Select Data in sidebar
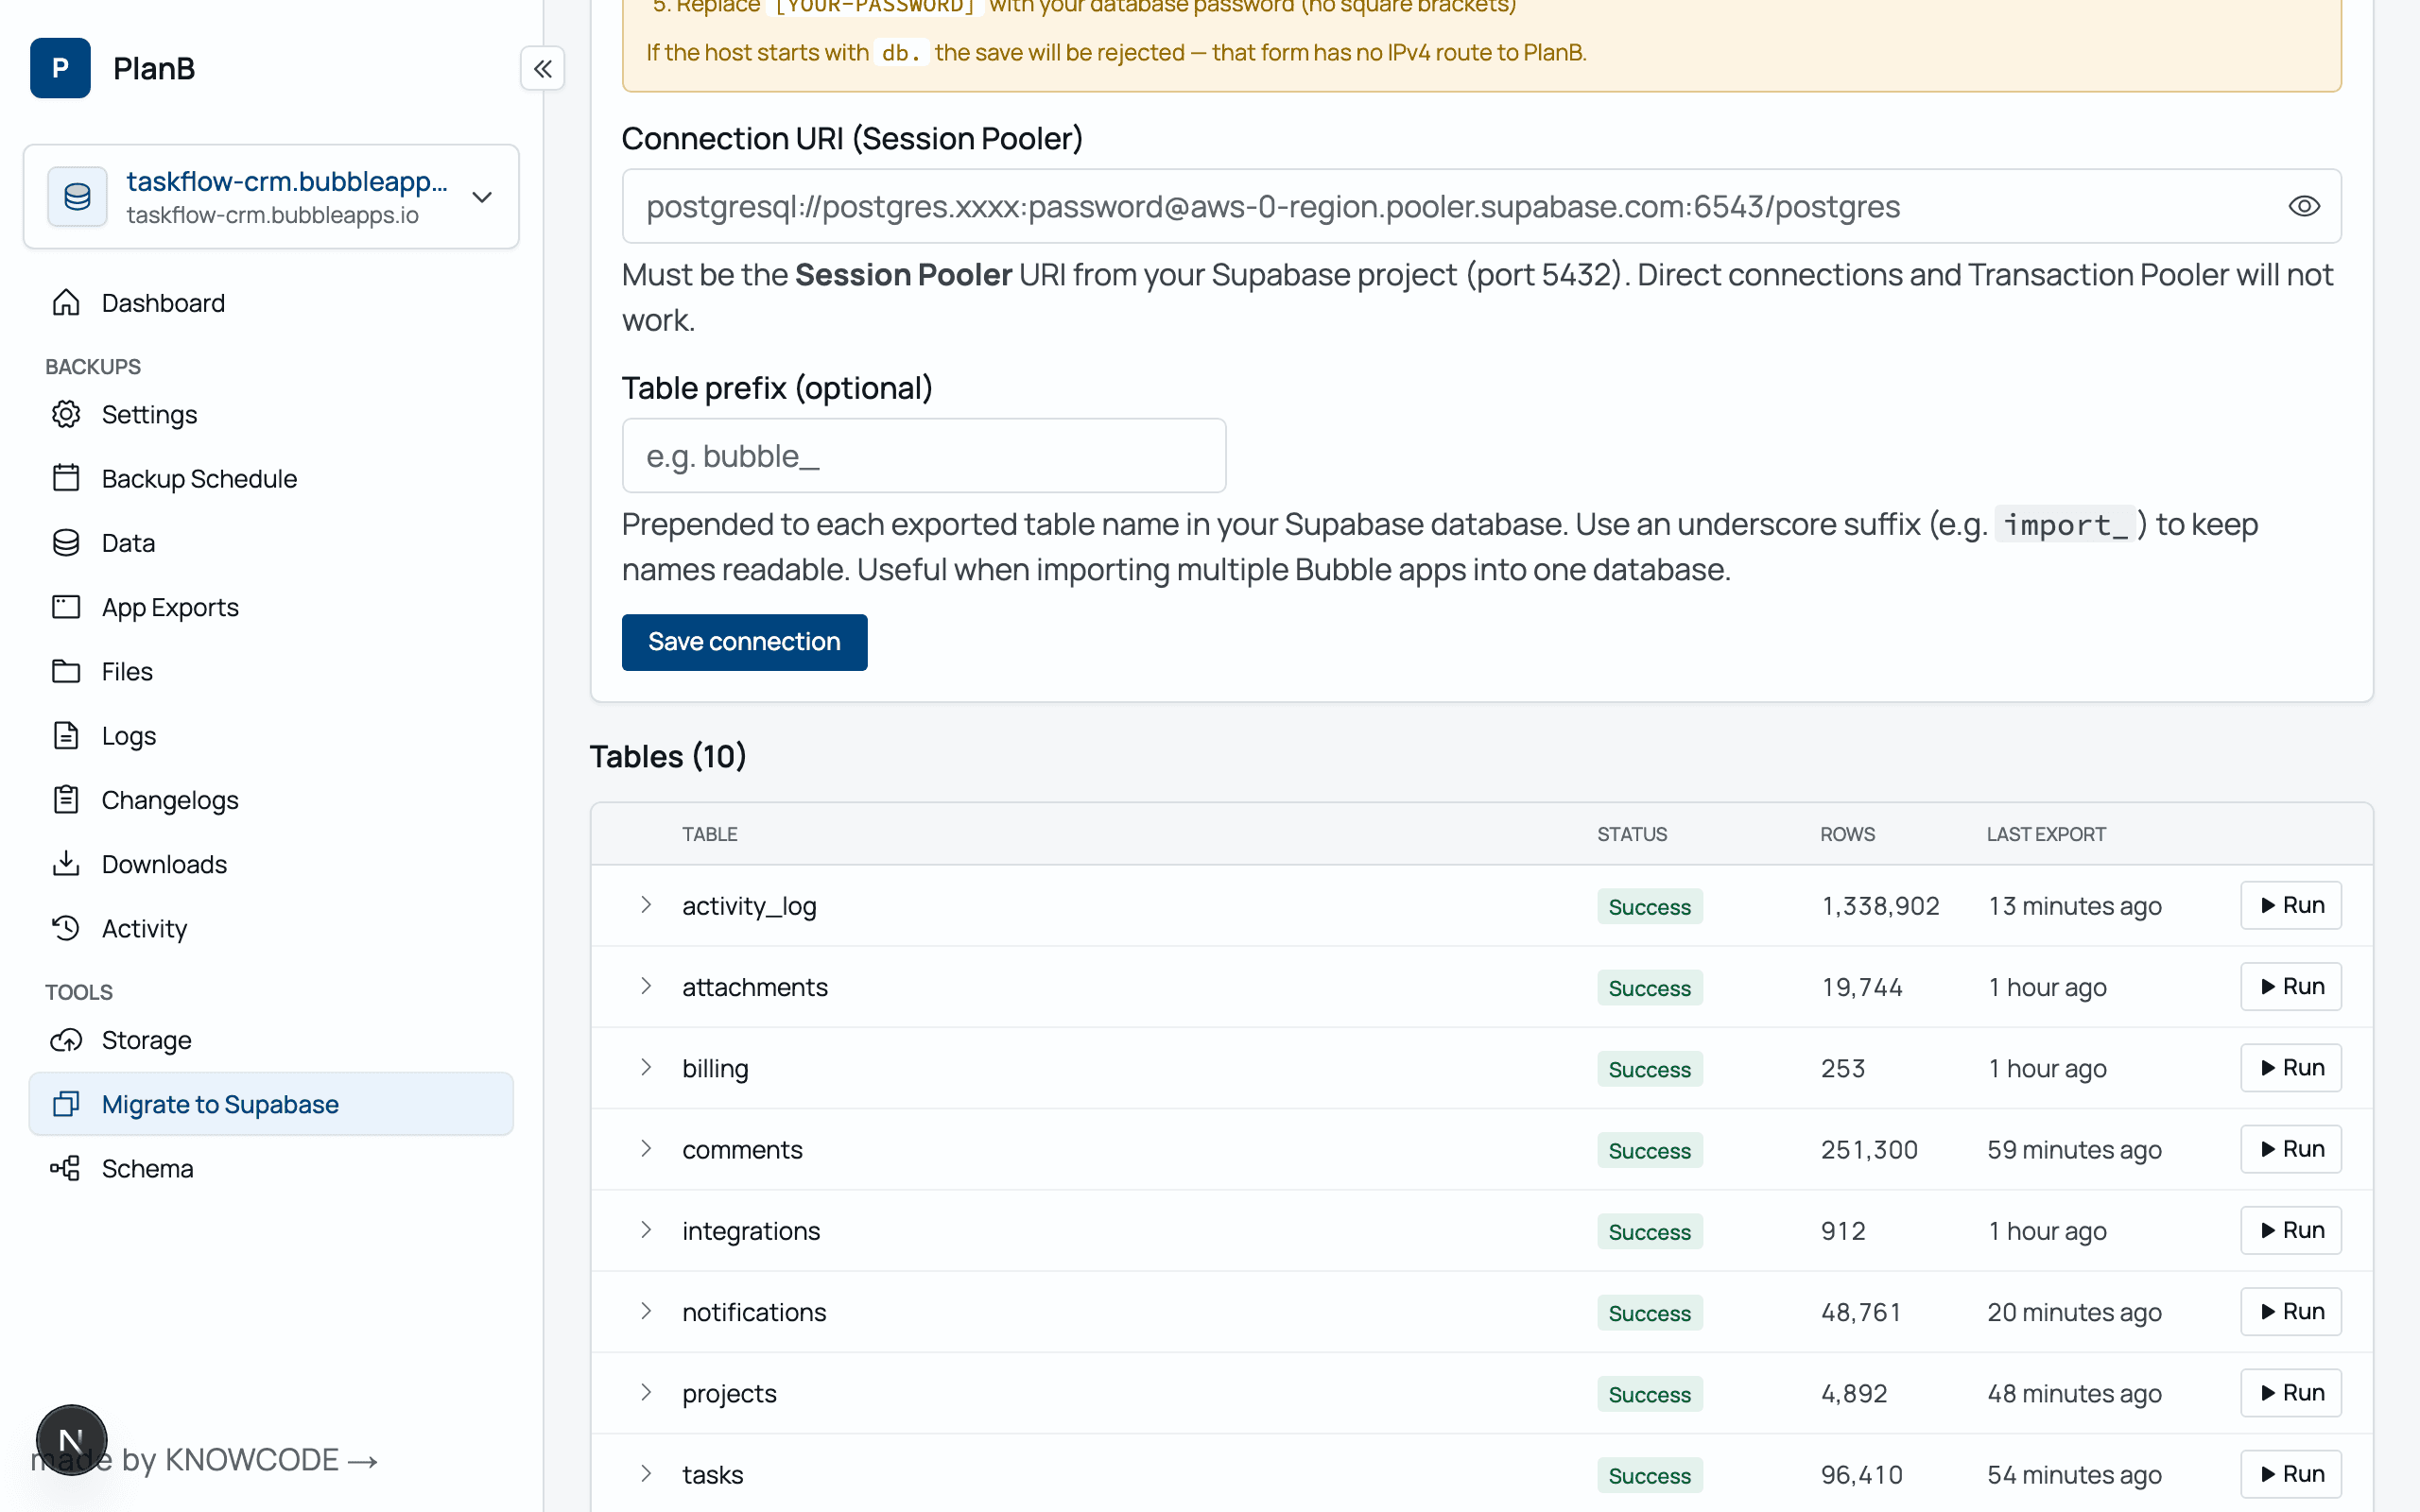Viewport: 2420px width, 1512px height. click(x=271, y=542)
